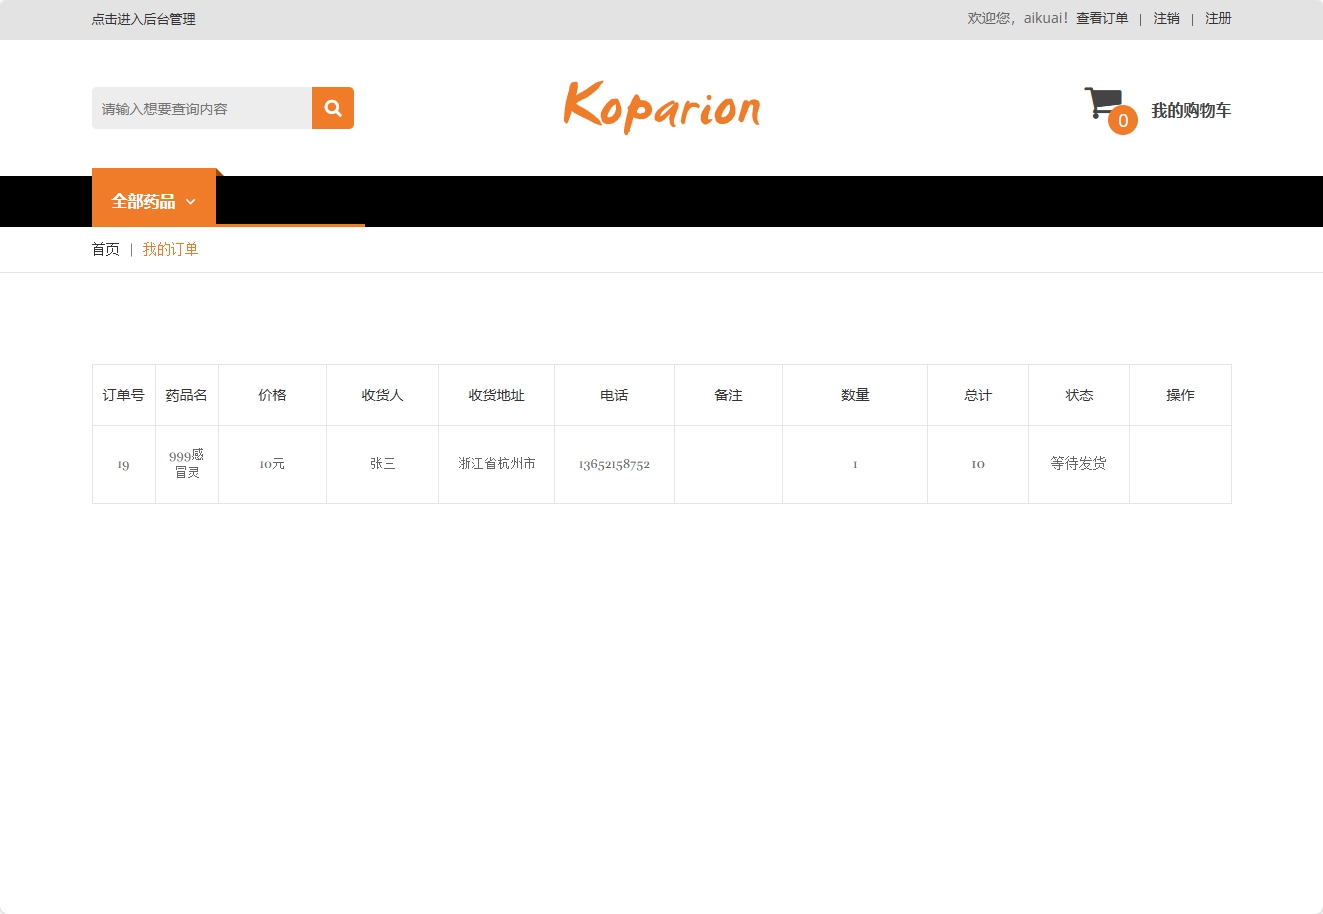Expand the 全部药品 category dropdown
This screenshot has width=1323, height=914.
pos(143,199)
